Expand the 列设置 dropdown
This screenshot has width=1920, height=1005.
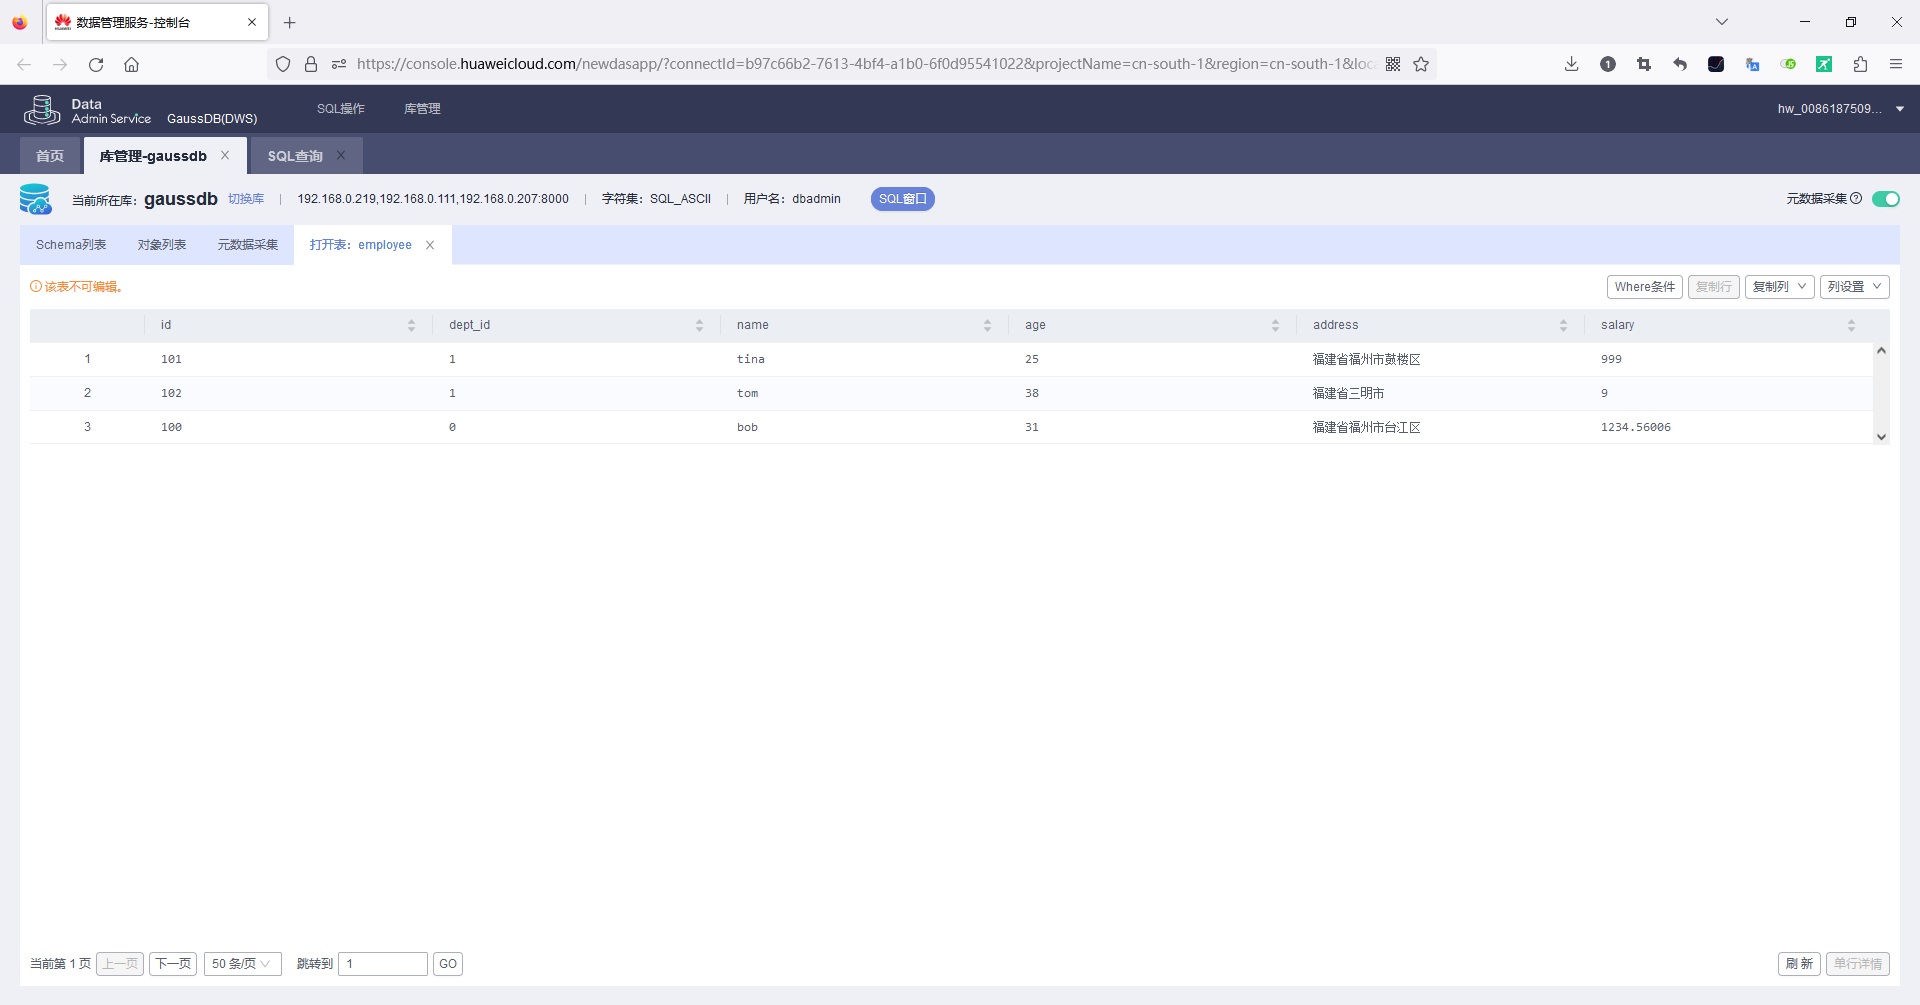(1855, 287)
